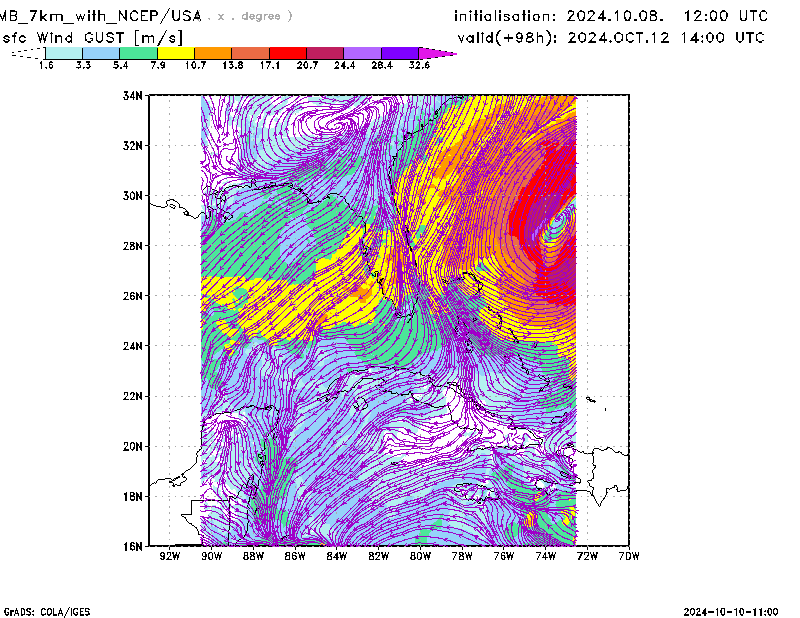Click the 92W longitude label
The height and width of the screenshot is (618, 800).
point(170,556)
